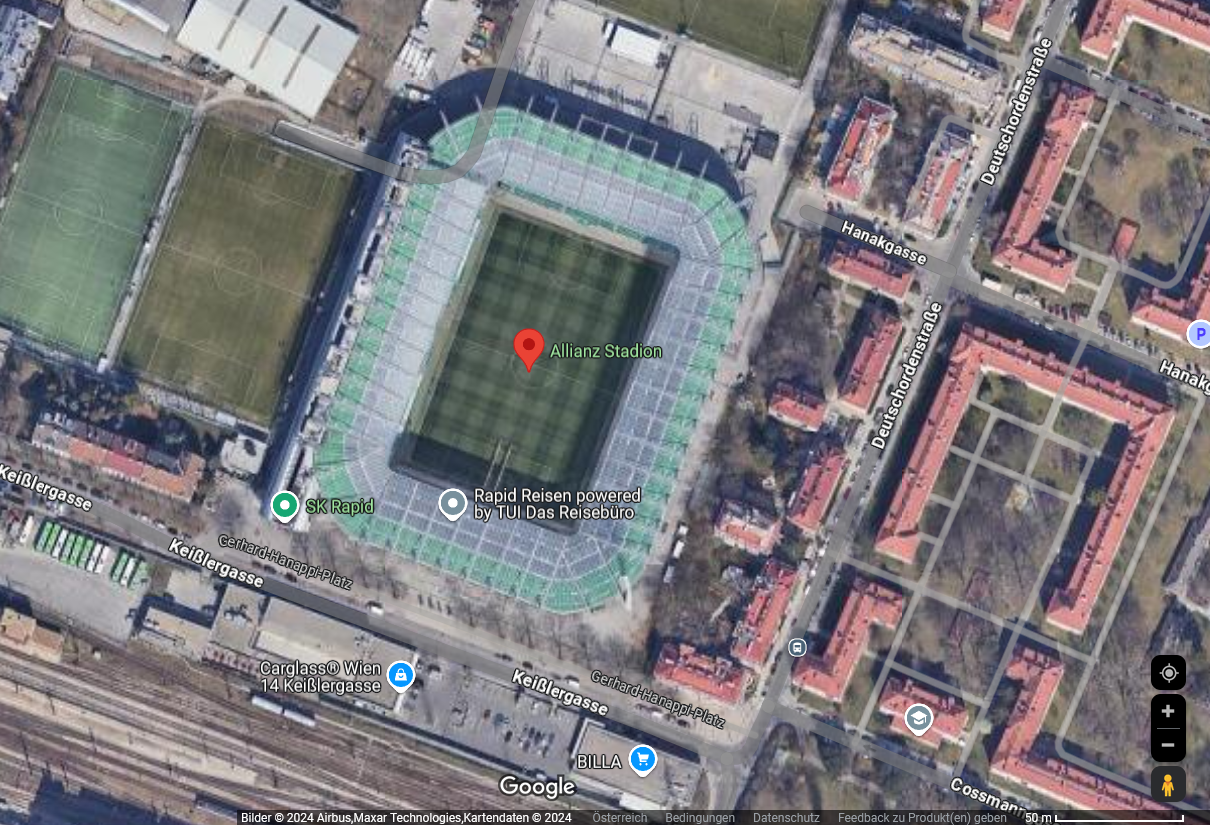Click the Carglass Wien shop marker icon
The width and height of the screenshot is (1210, 825).
click(x=401, y=676)
